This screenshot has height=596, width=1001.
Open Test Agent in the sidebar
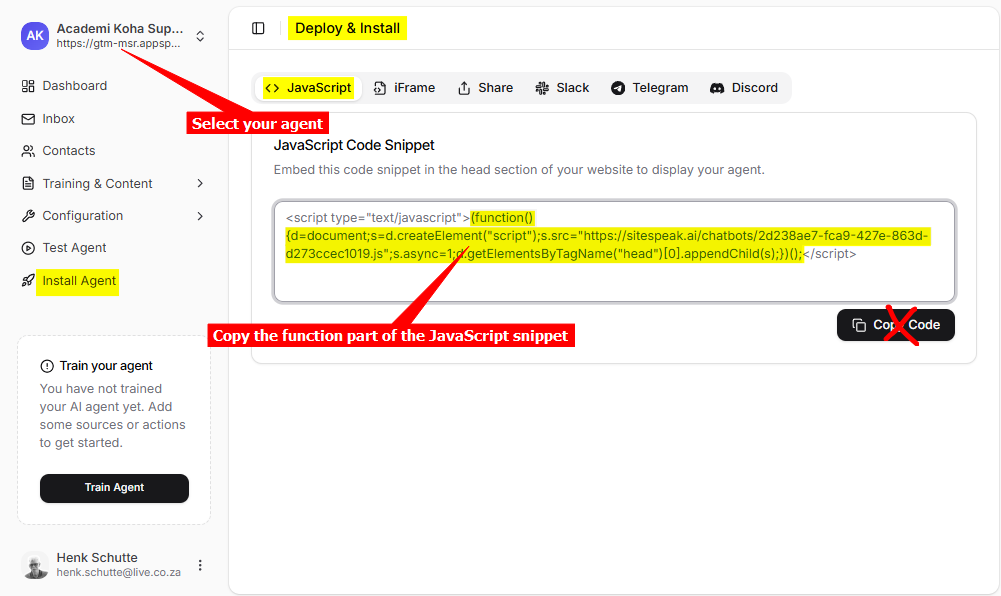pyautogui.click(x=74, y=248)
